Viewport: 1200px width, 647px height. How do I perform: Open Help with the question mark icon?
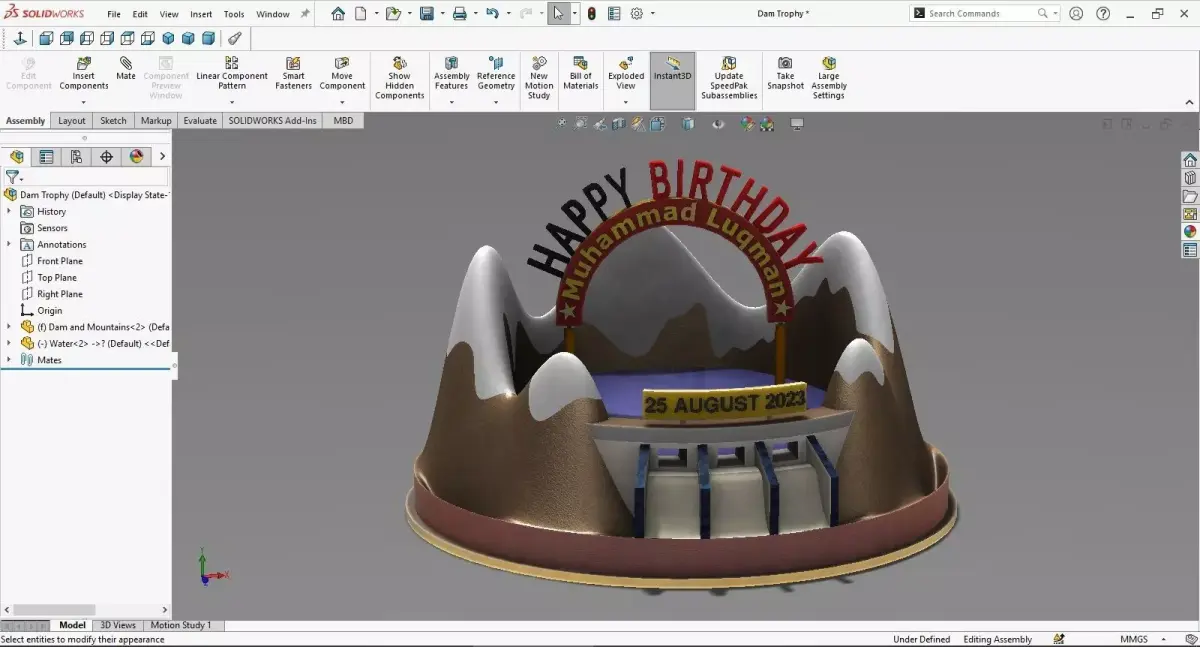point(1103,14)
